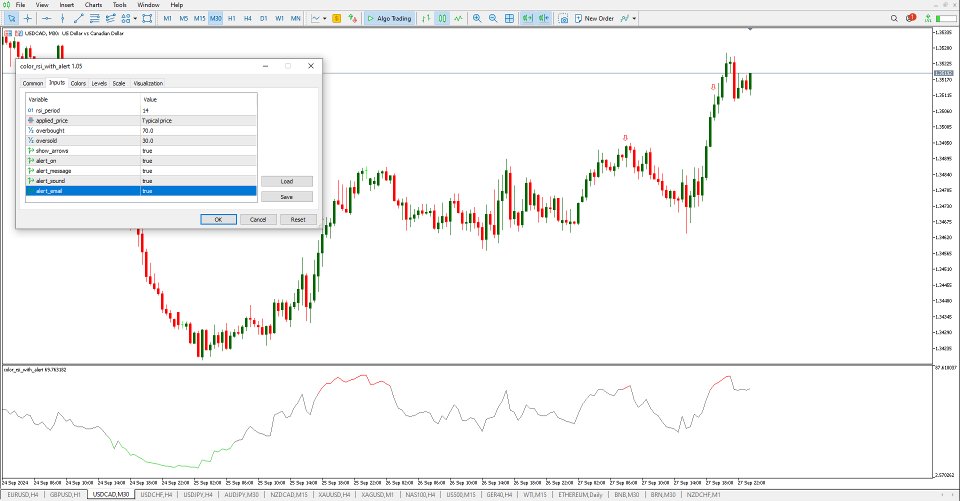The image size is (960, 501).
Task: Switch to line chart view
Action: click(x=458, y=18)
